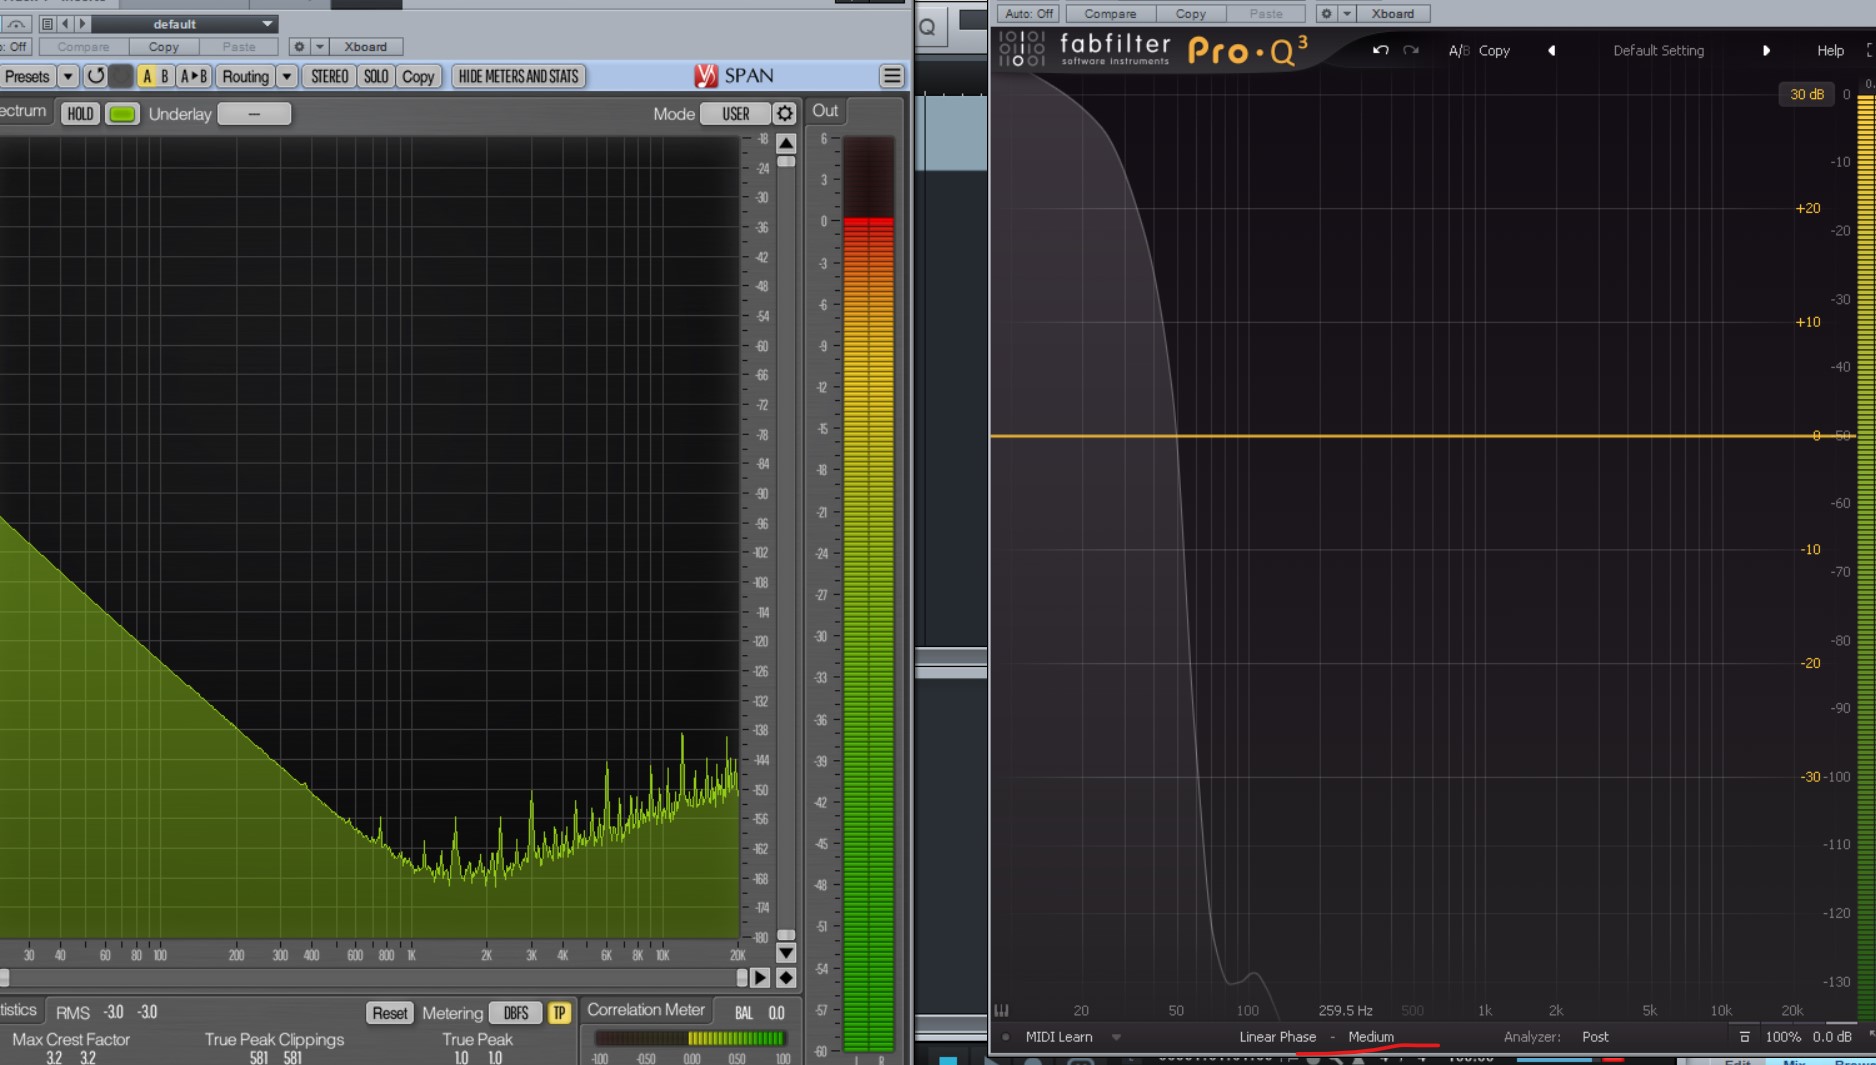Open Pro-Q 3 host settings gear
1876x1065 pixels.
(1326, 14)
